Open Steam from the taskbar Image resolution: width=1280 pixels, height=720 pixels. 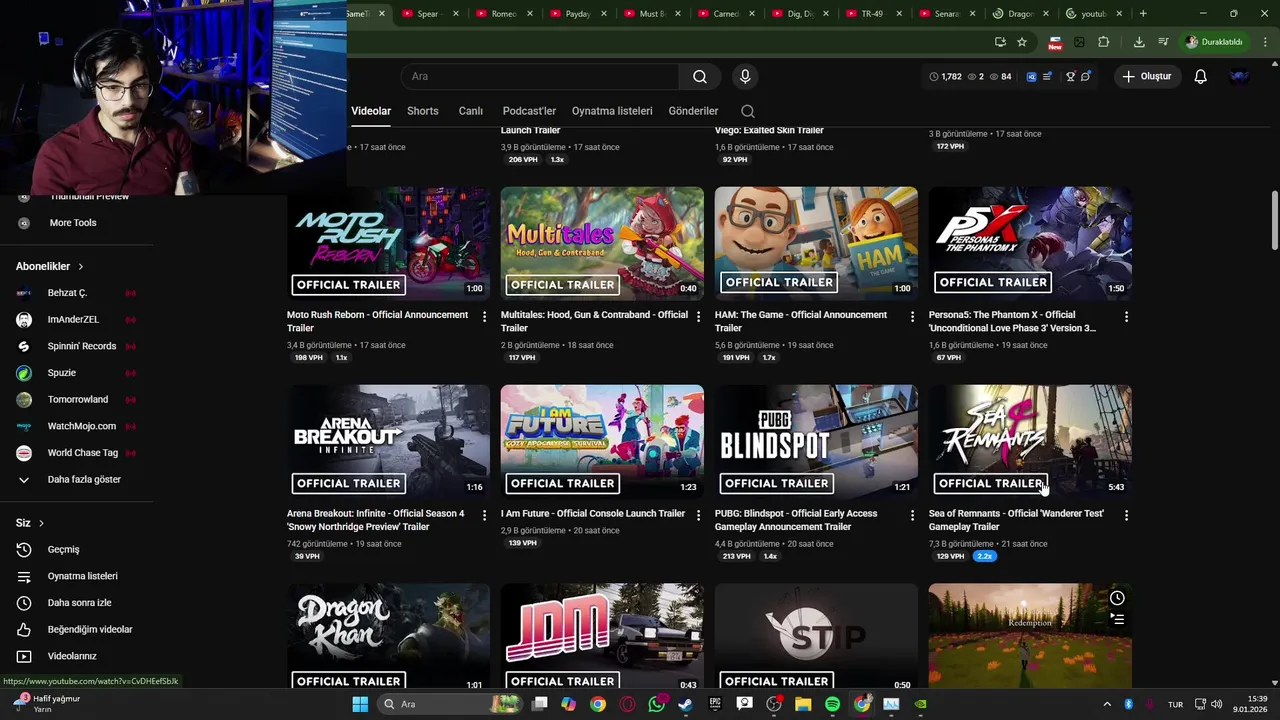tap(685, 704)
